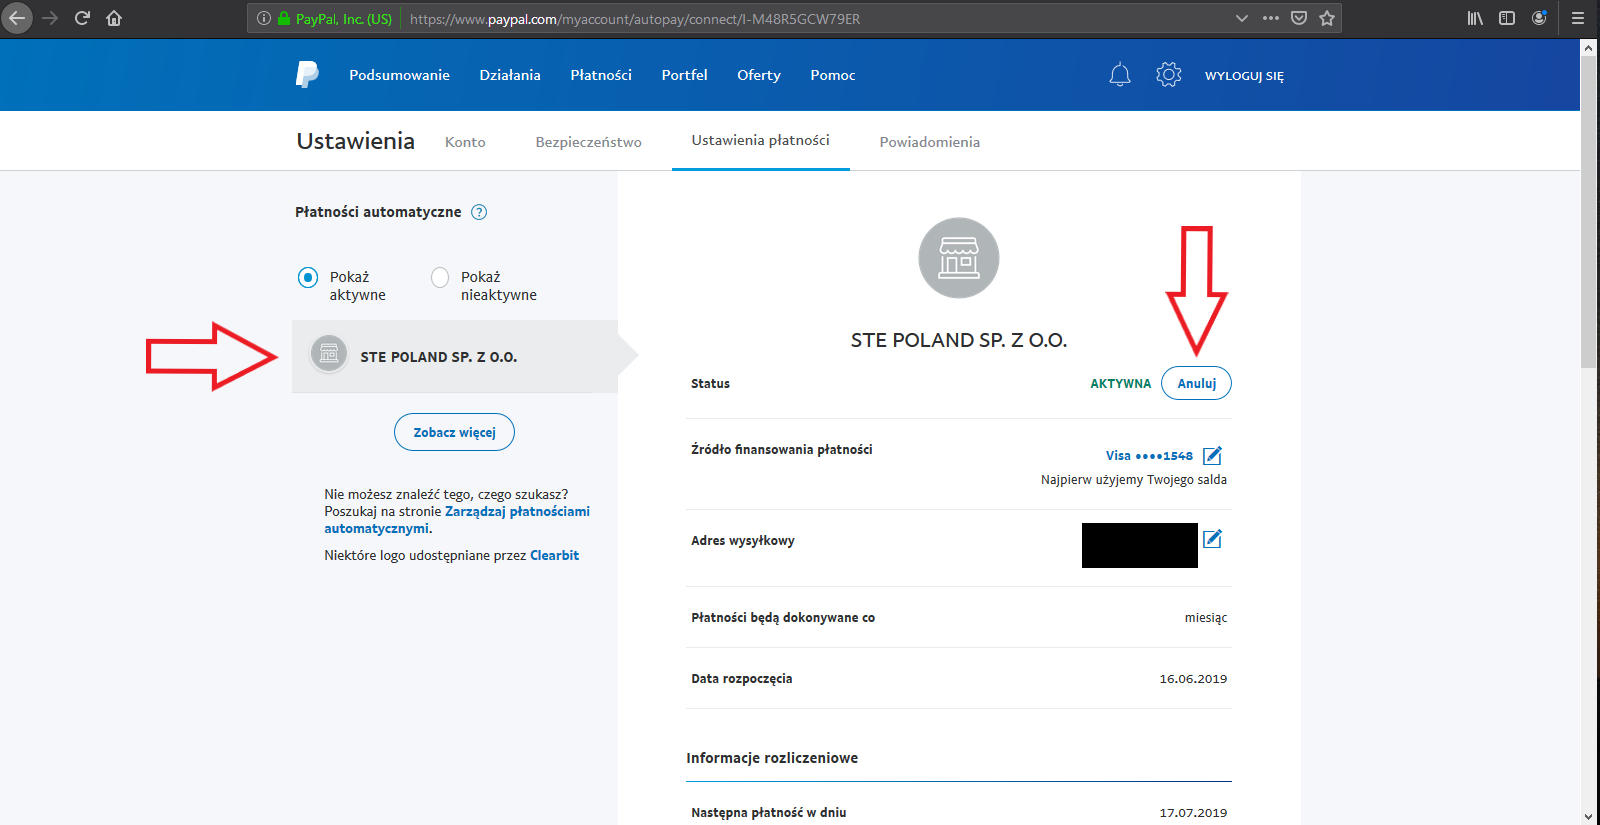Select Pokaż aktywne radio button
1600x825 pixels.
308,277
